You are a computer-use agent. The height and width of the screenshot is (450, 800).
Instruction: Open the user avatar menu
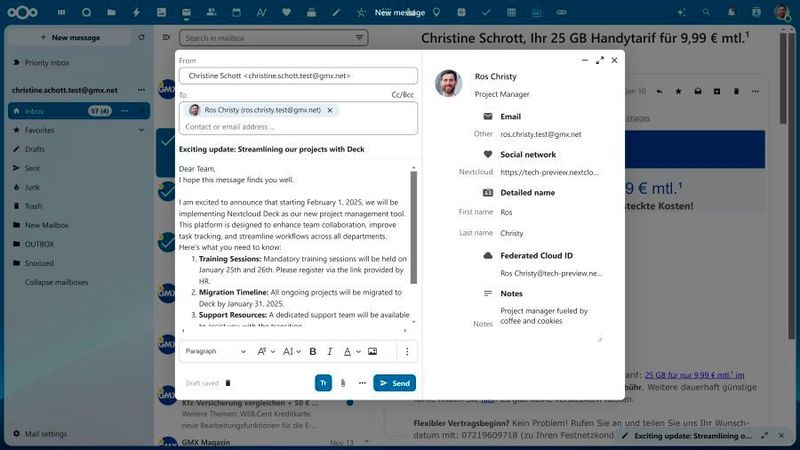(x=781, y=12)
